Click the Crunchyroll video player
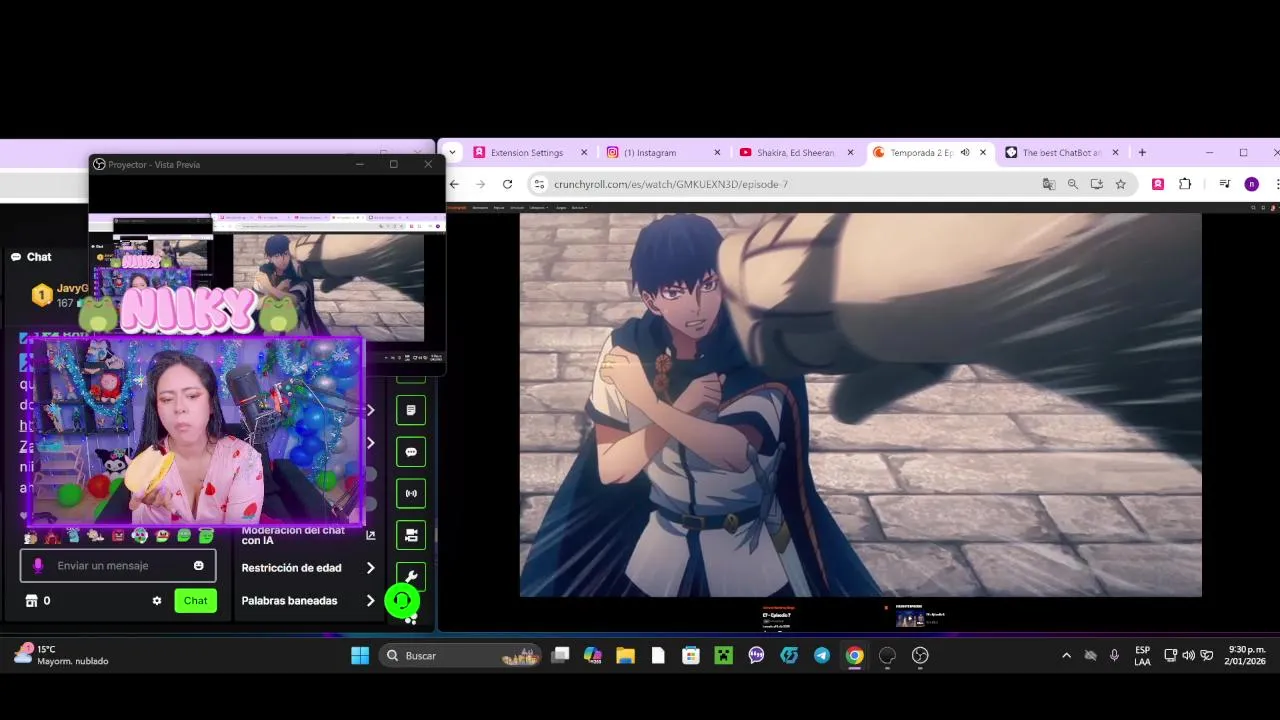 (x=860, y=405)
